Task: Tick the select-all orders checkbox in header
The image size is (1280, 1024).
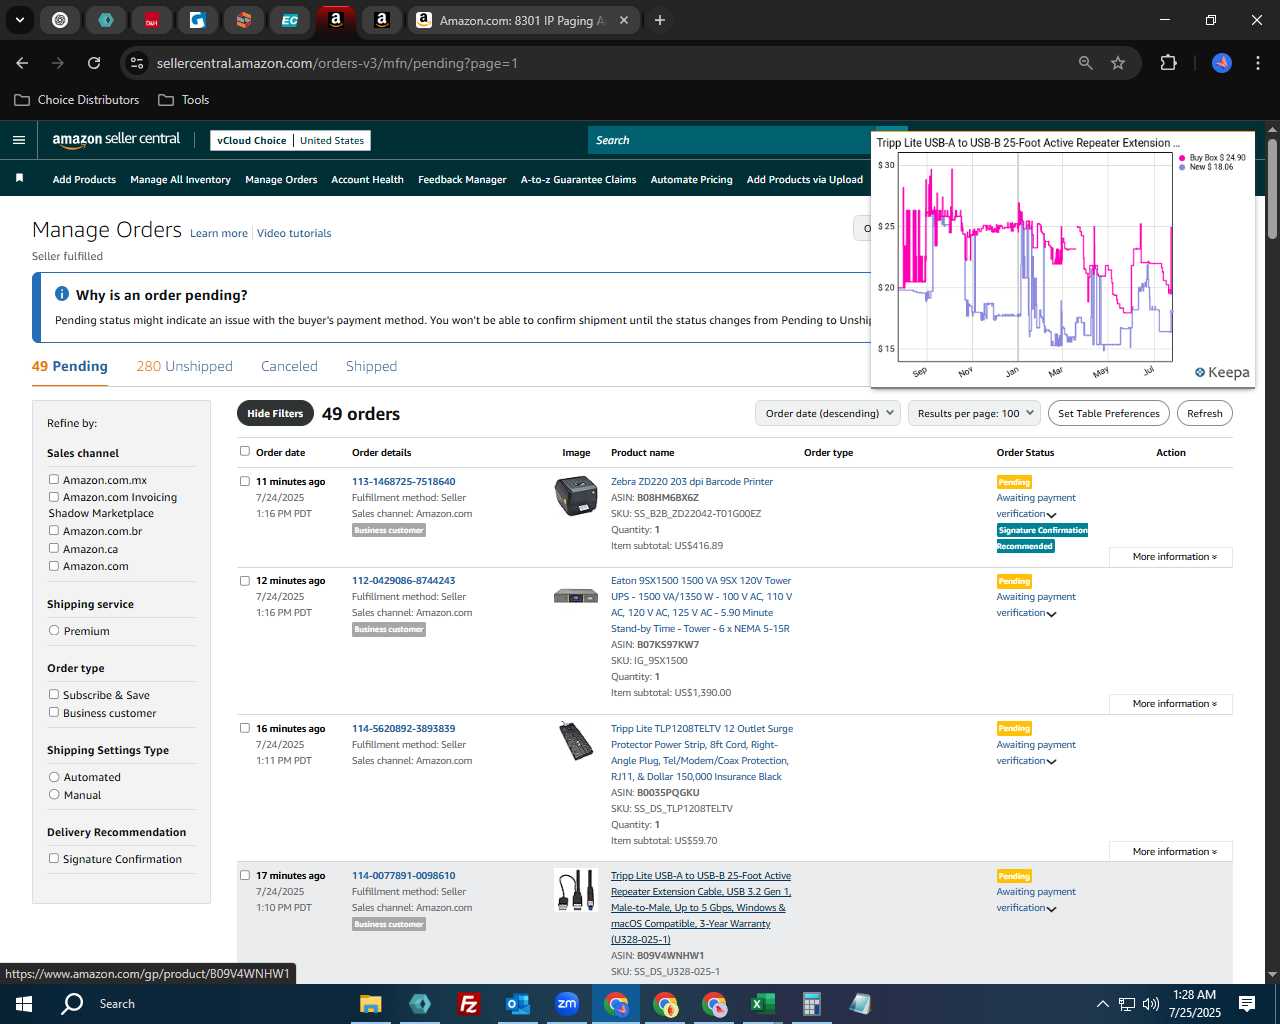Action: (245, 451)
